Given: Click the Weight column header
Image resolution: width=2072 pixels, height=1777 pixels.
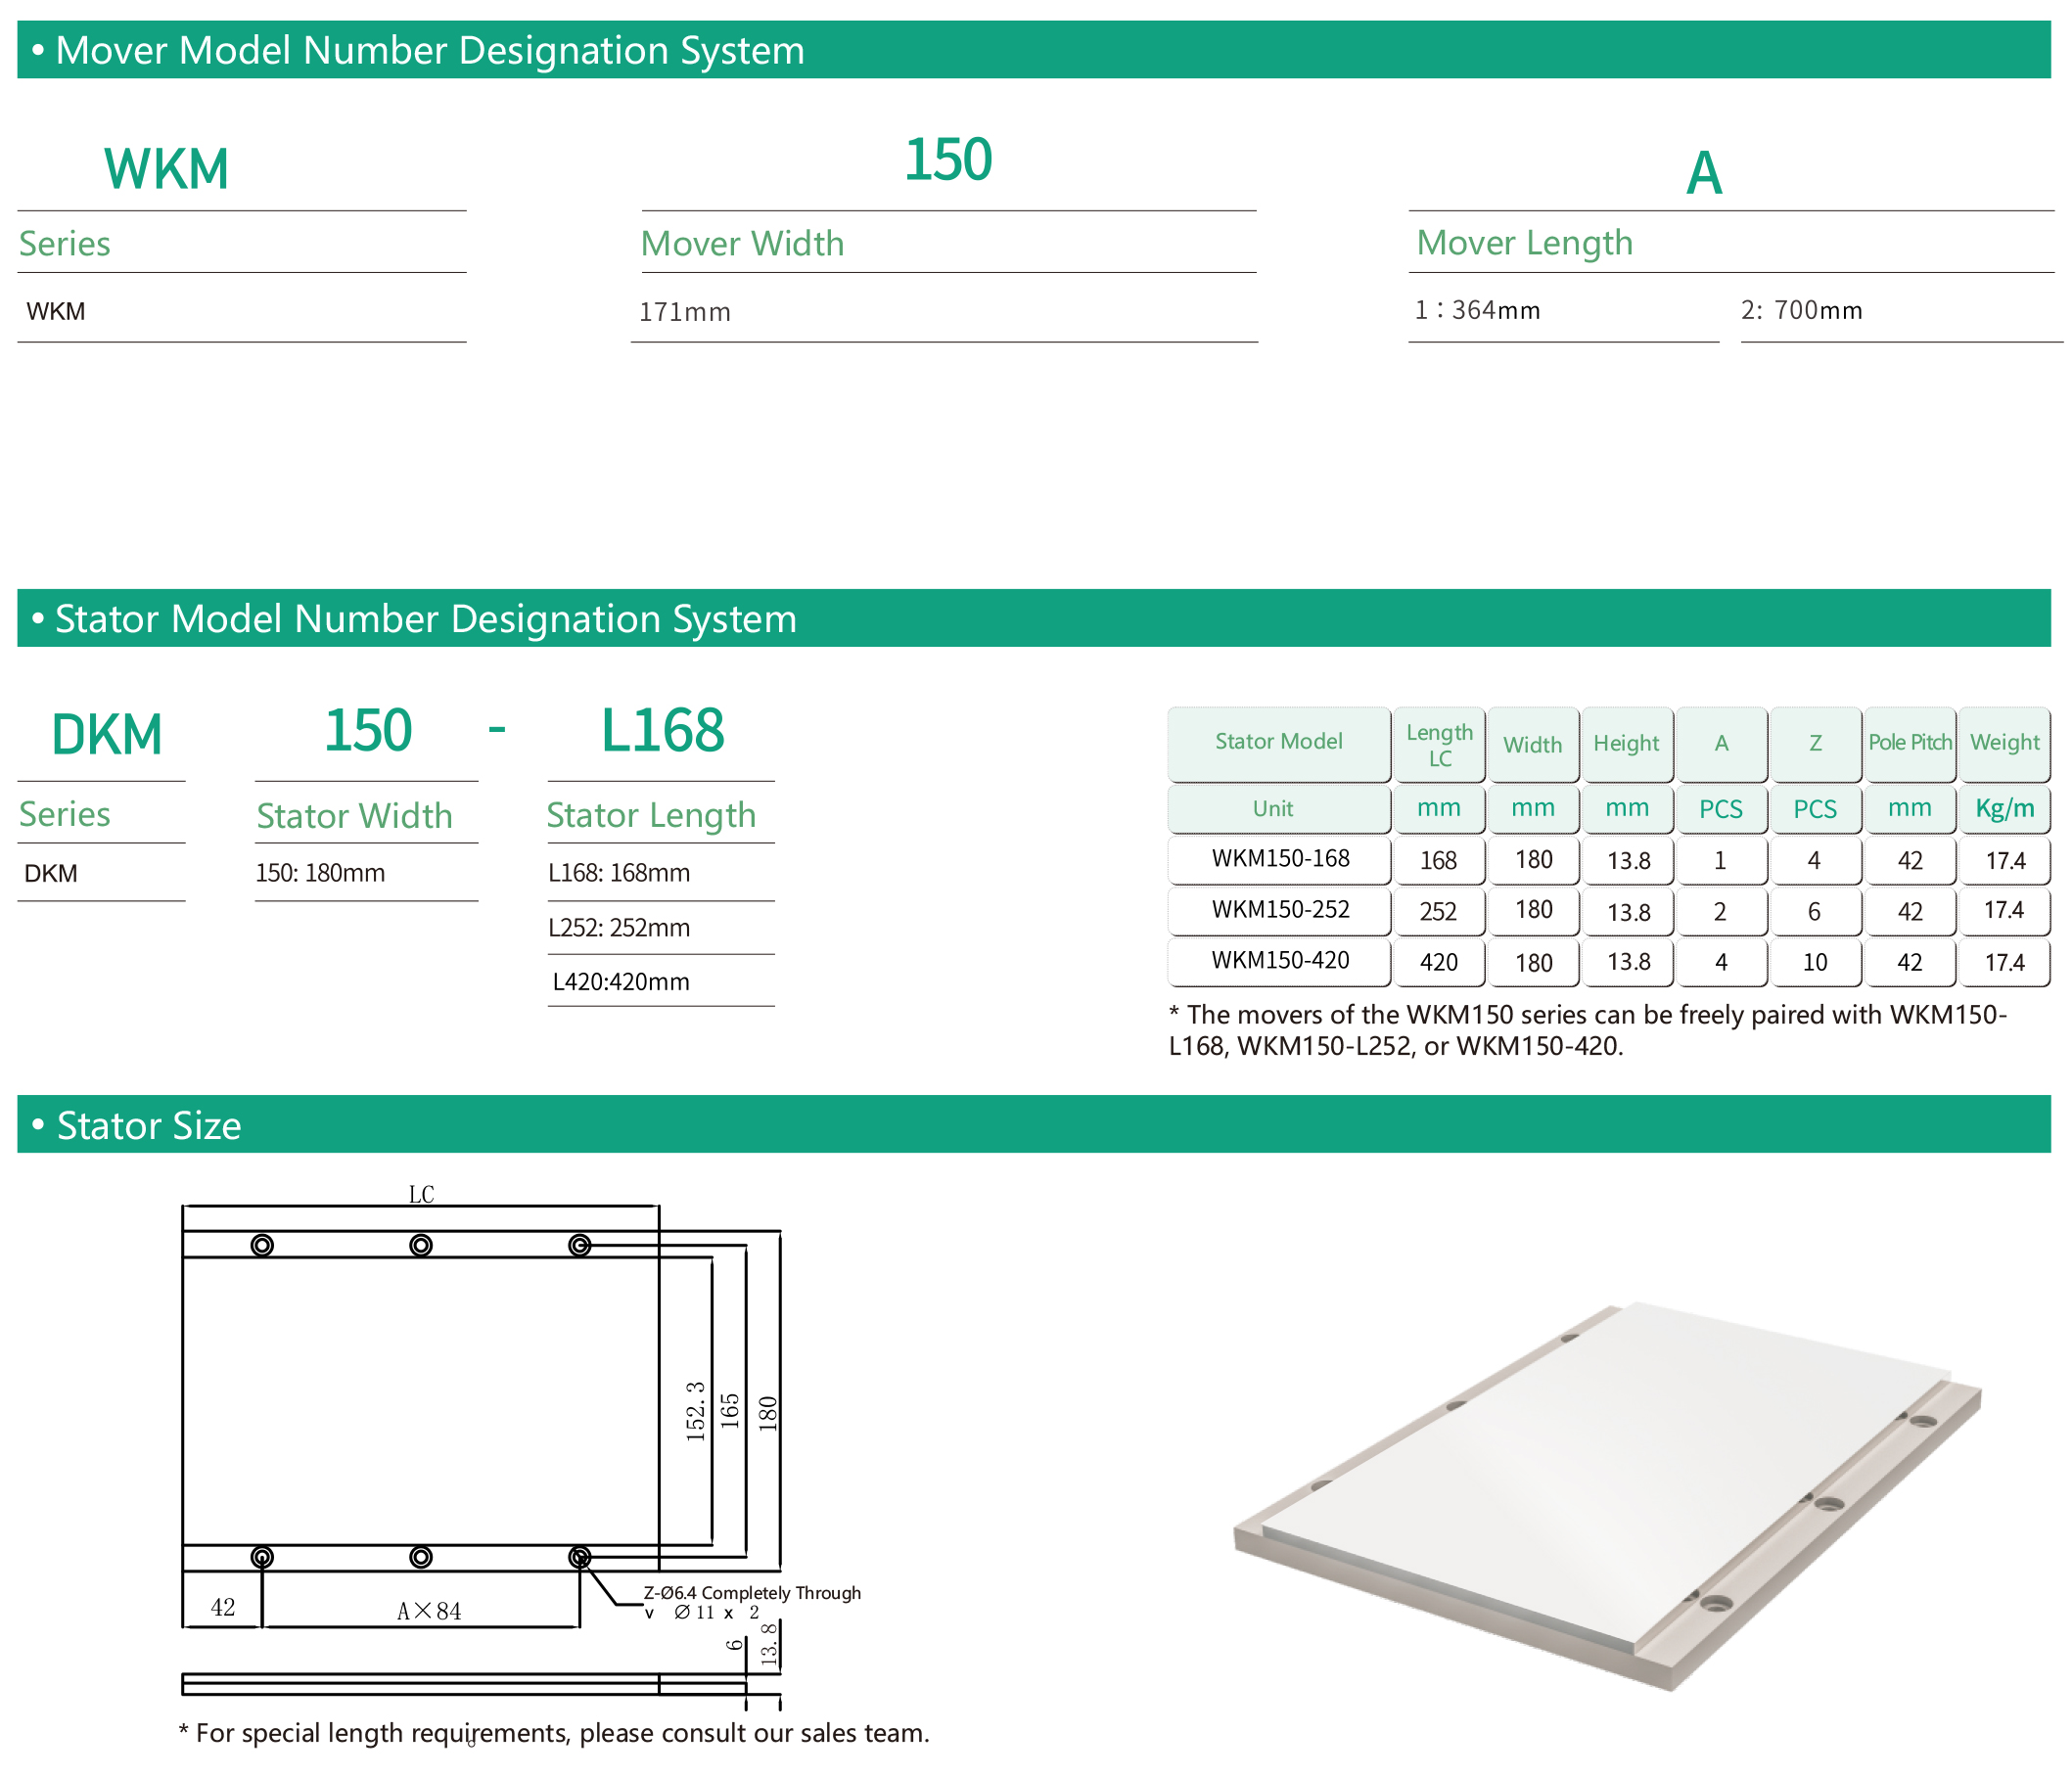Looking at the screenshot, I should click(x=2004, y=742).
